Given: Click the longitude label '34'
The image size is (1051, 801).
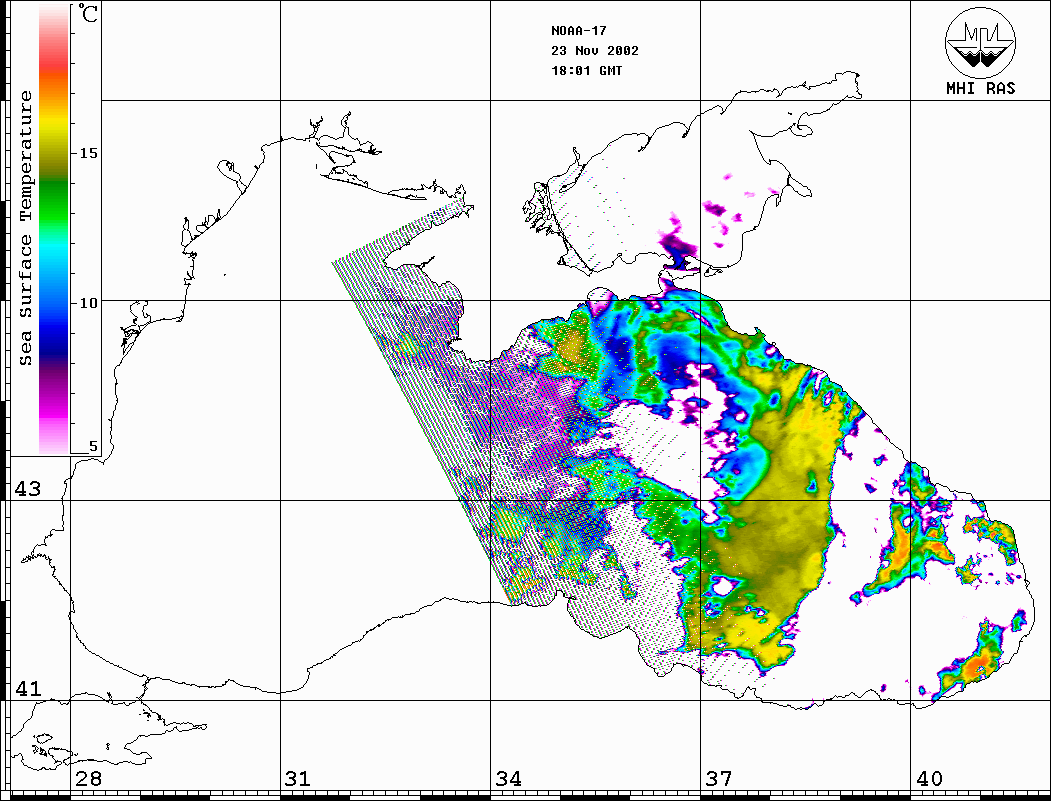Looking at the screenshot, I should coord(508,779).
